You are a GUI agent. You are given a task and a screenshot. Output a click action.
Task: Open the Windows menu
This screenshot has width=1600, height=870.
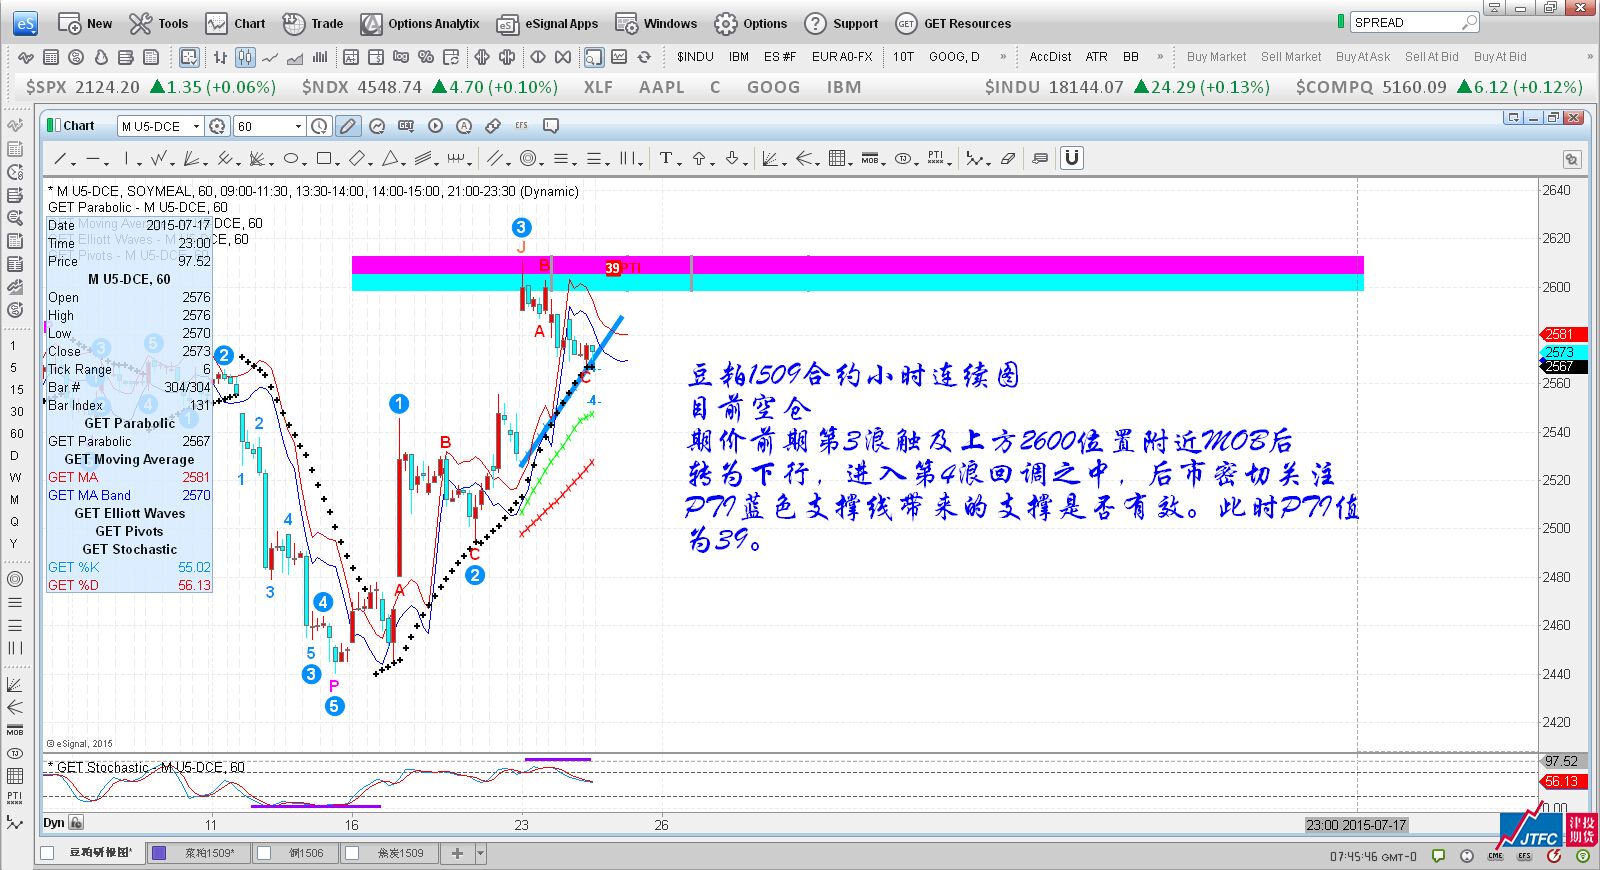(656, 23)
